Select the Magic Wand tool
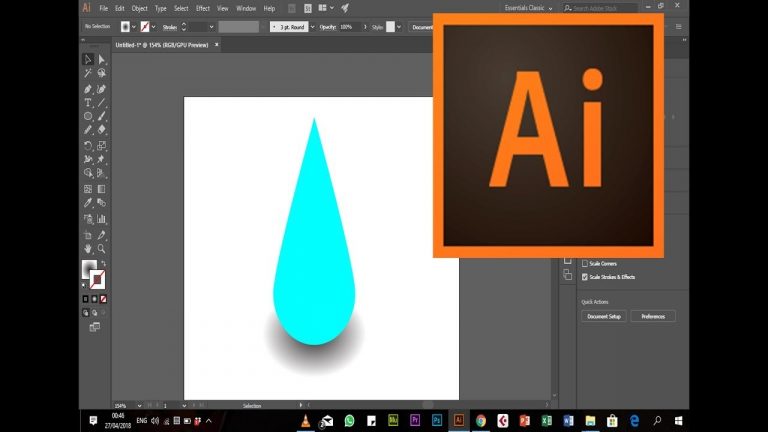768x432 pixels. pos(88,73)
